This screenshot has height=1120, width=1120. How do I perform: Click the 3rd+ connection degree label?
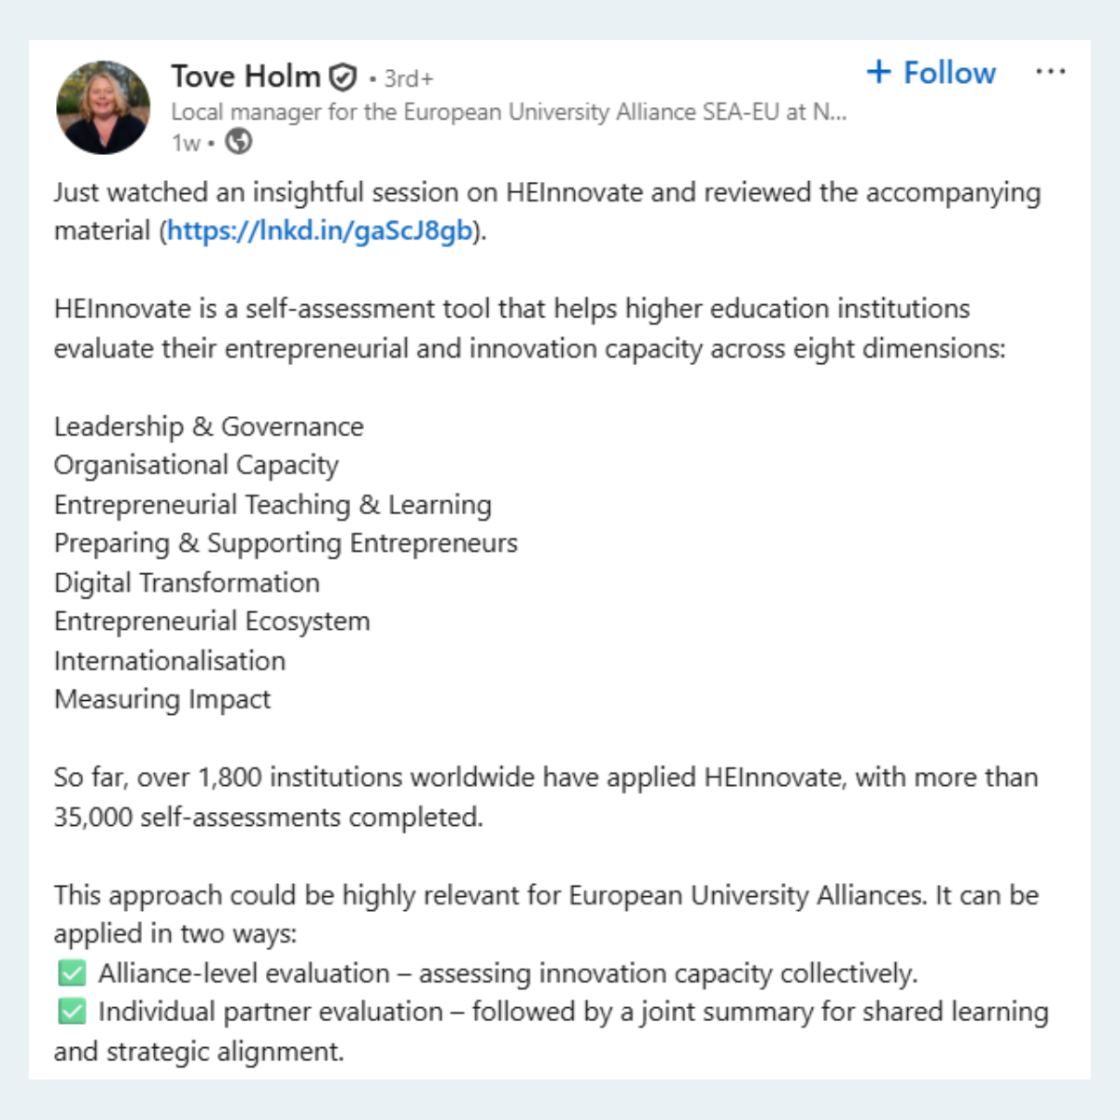[407, 78]
